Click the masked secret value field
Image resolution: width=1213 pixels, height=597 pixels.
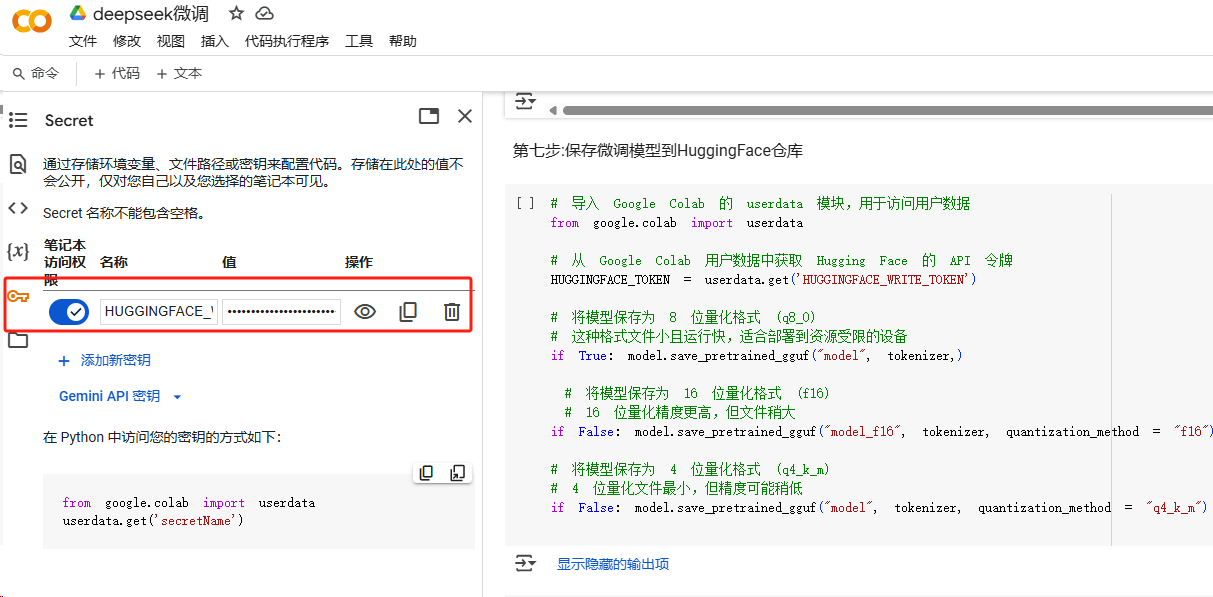(x=281, y=312)
